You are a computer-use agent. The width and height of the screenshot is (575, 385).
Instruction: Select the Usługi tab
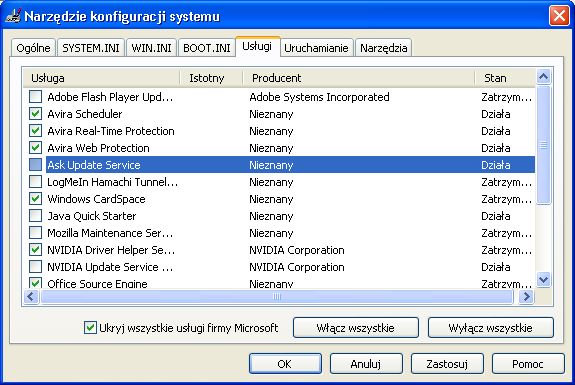coord(257,47)
